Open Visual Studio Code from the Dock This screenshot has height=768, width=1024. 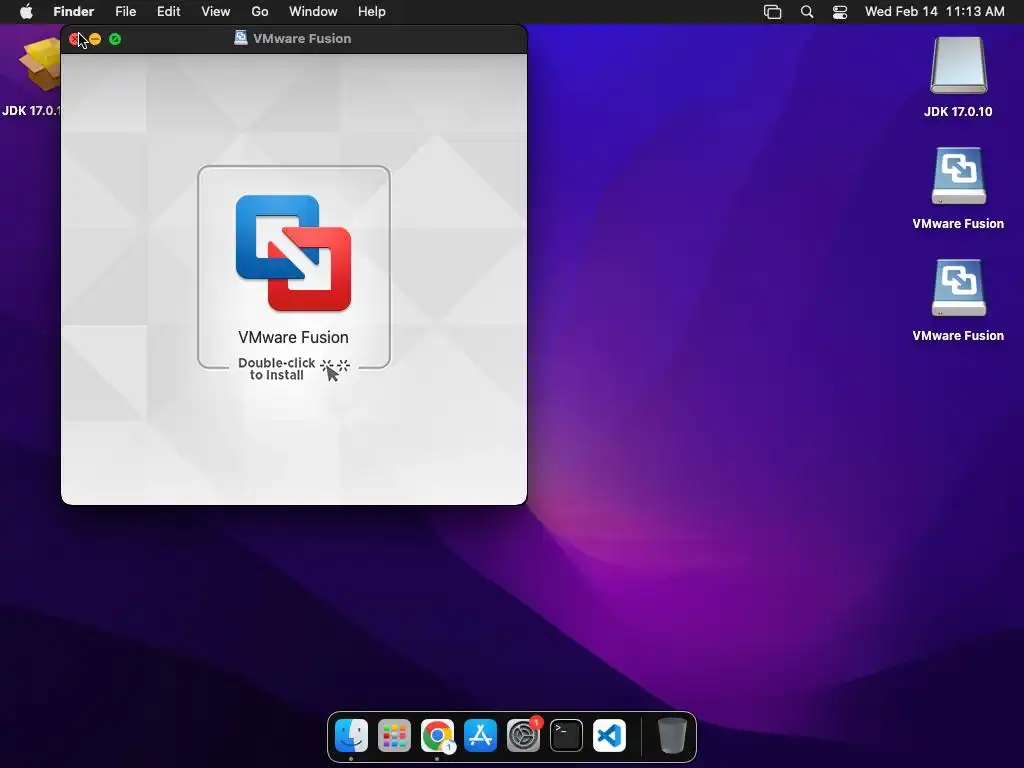pyautogui.click(x=609, y=736)
